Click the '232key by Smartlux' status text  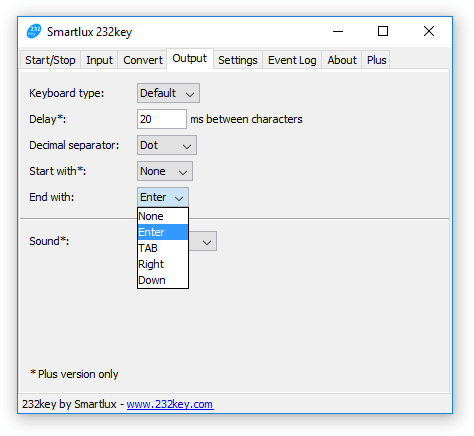[x=69, y=404]
